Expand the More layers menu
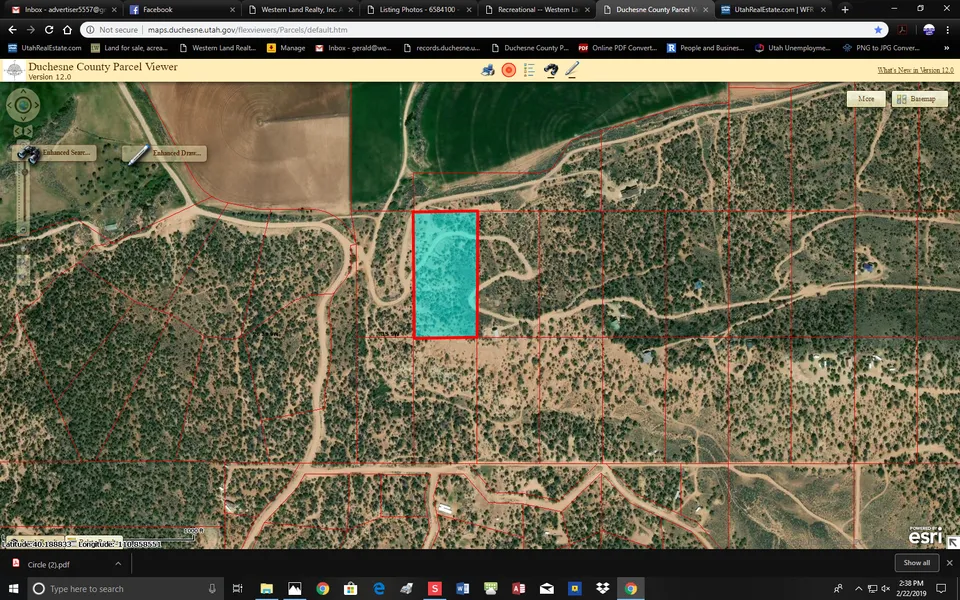960x600 pixels. coord(866,99)
